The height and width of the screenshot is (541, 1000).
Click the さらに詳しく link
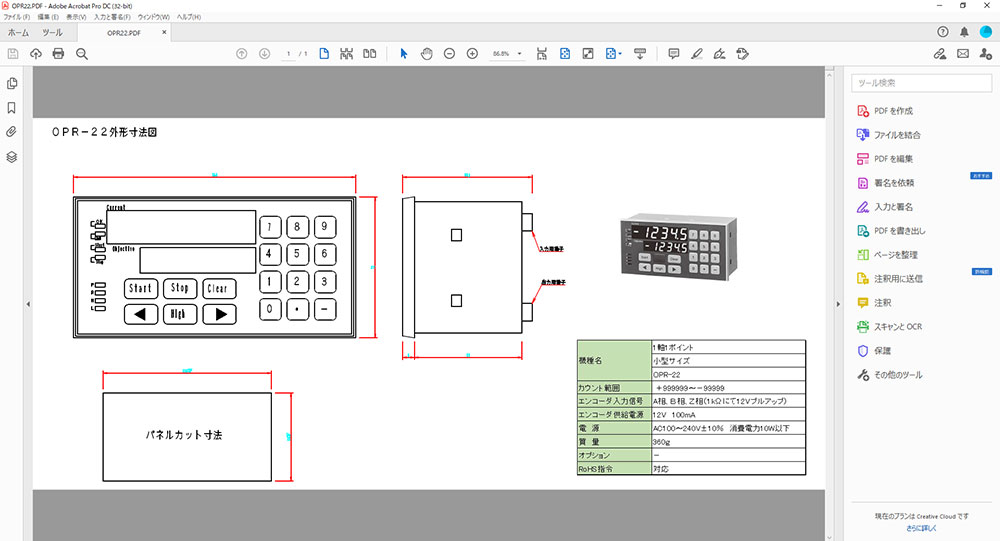click(921, 527)
